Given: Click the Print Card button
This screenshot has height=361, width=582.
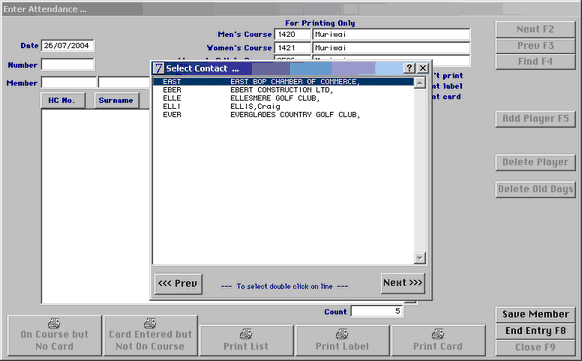Looking at the screenshot, I should click(x=438, y=340).
